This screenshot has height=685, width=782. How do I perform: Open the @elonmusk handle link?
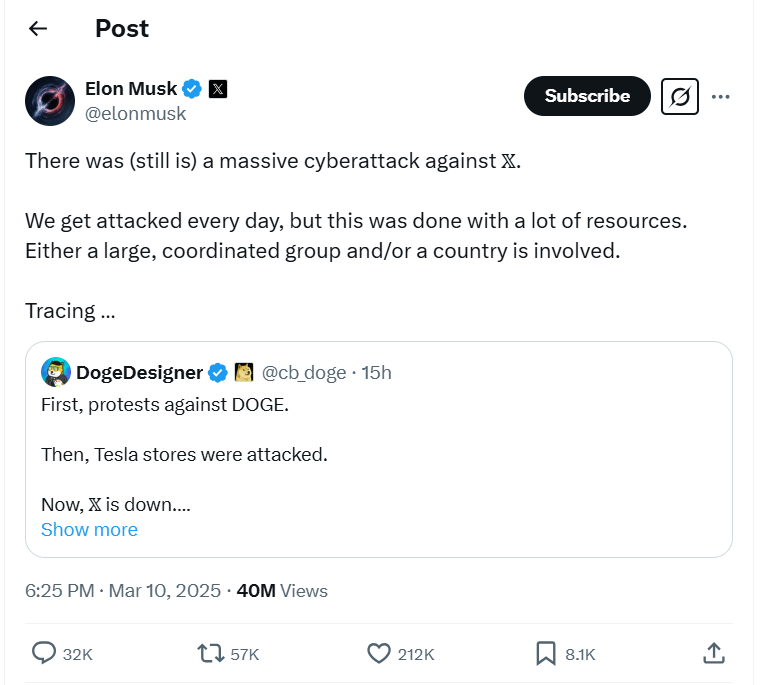136,113
